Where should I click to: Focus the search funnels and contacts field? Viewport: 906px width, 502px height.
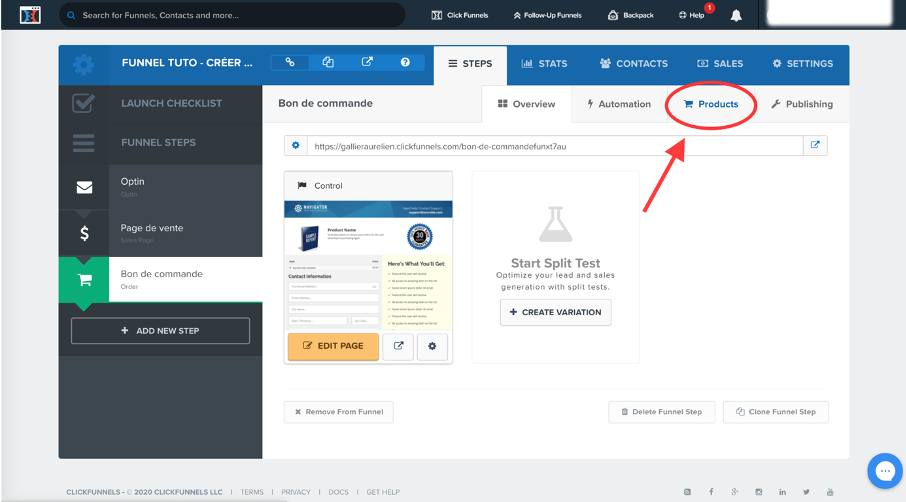pos(232,15)
